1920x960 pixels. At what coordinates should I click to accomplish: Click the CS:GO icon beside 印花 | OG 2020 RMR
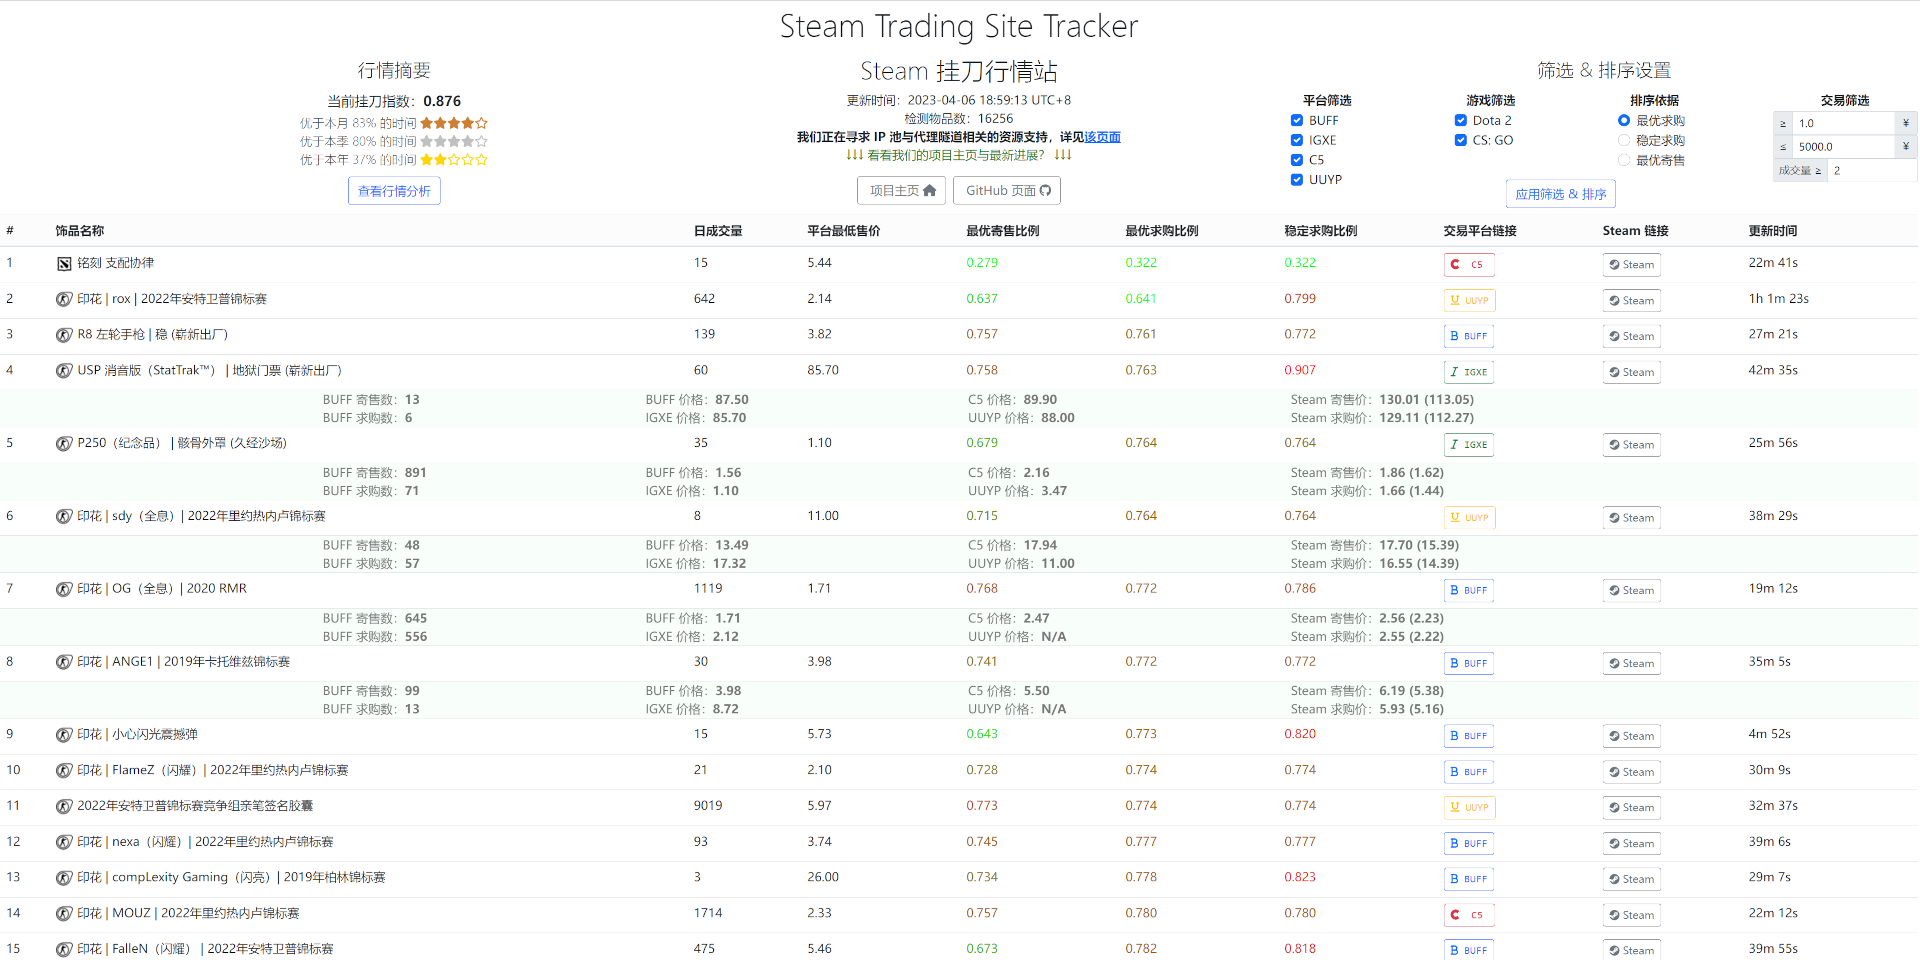click(x=64, y=589)
